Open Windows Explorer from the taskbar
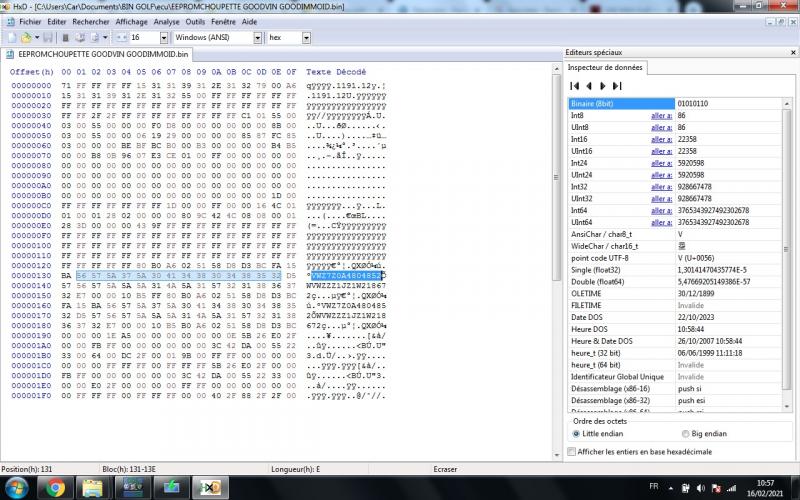Image resolution: width=800 pixels, height=500 pixels. [x=93, y=488]
